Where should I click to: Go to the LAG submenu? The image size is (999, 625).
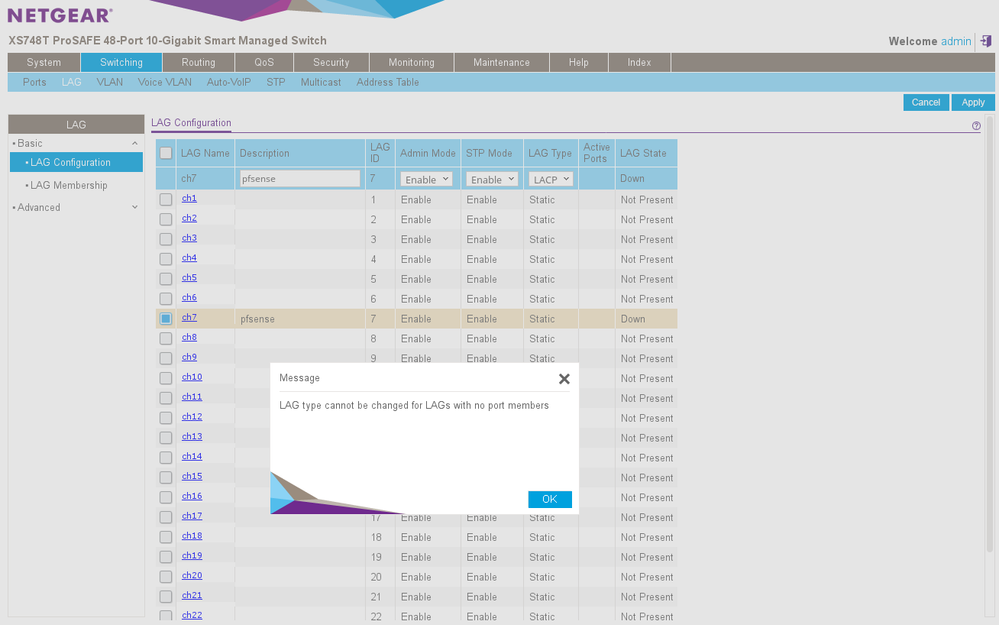pos(71,82)
